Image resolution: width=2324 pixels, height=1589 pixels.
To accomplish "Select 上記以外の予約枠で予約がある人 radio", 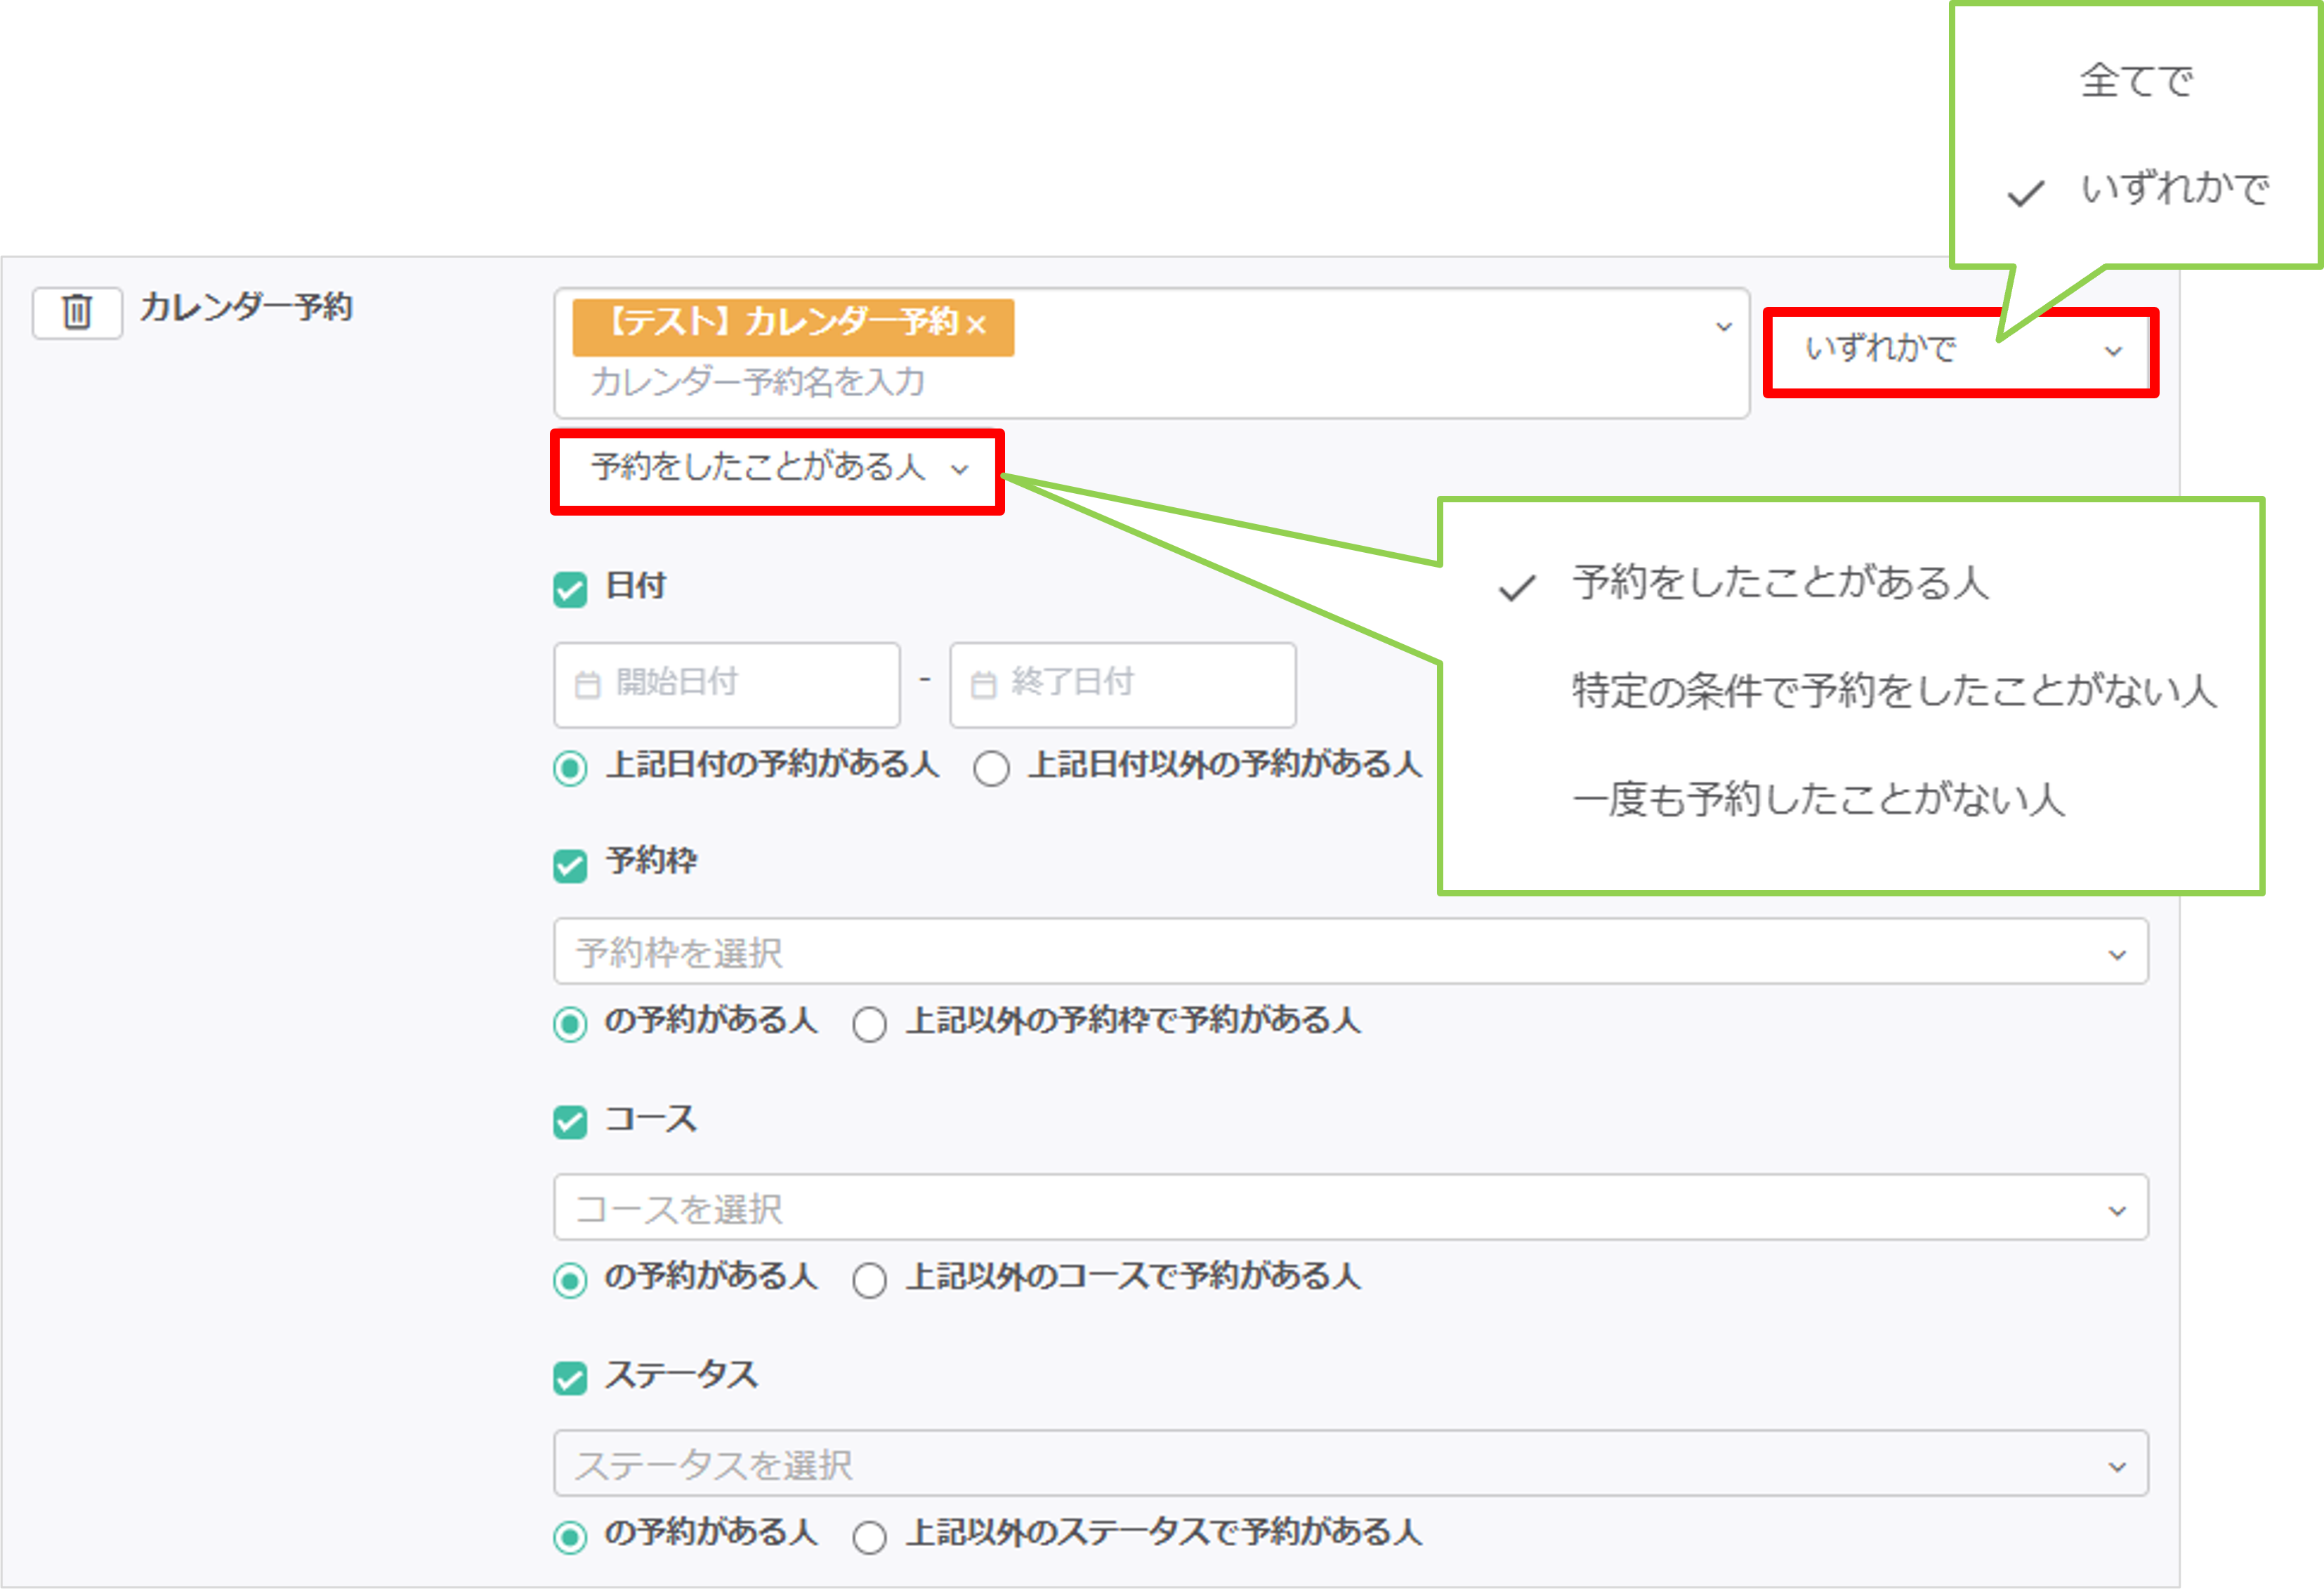I will tap(869, 1025).
